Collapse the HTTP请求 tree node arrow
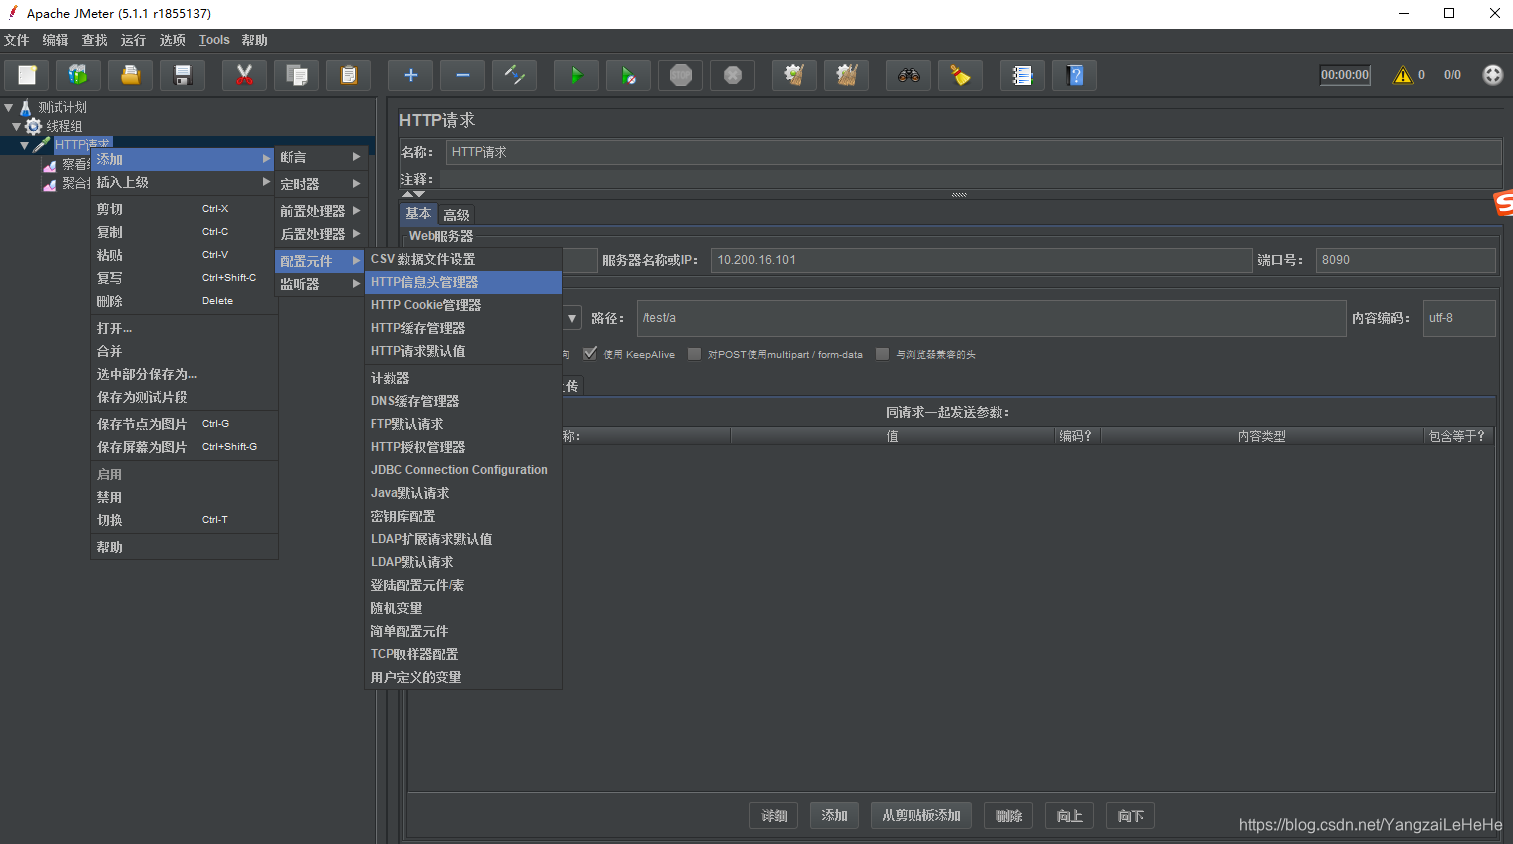 pos(24,145)
